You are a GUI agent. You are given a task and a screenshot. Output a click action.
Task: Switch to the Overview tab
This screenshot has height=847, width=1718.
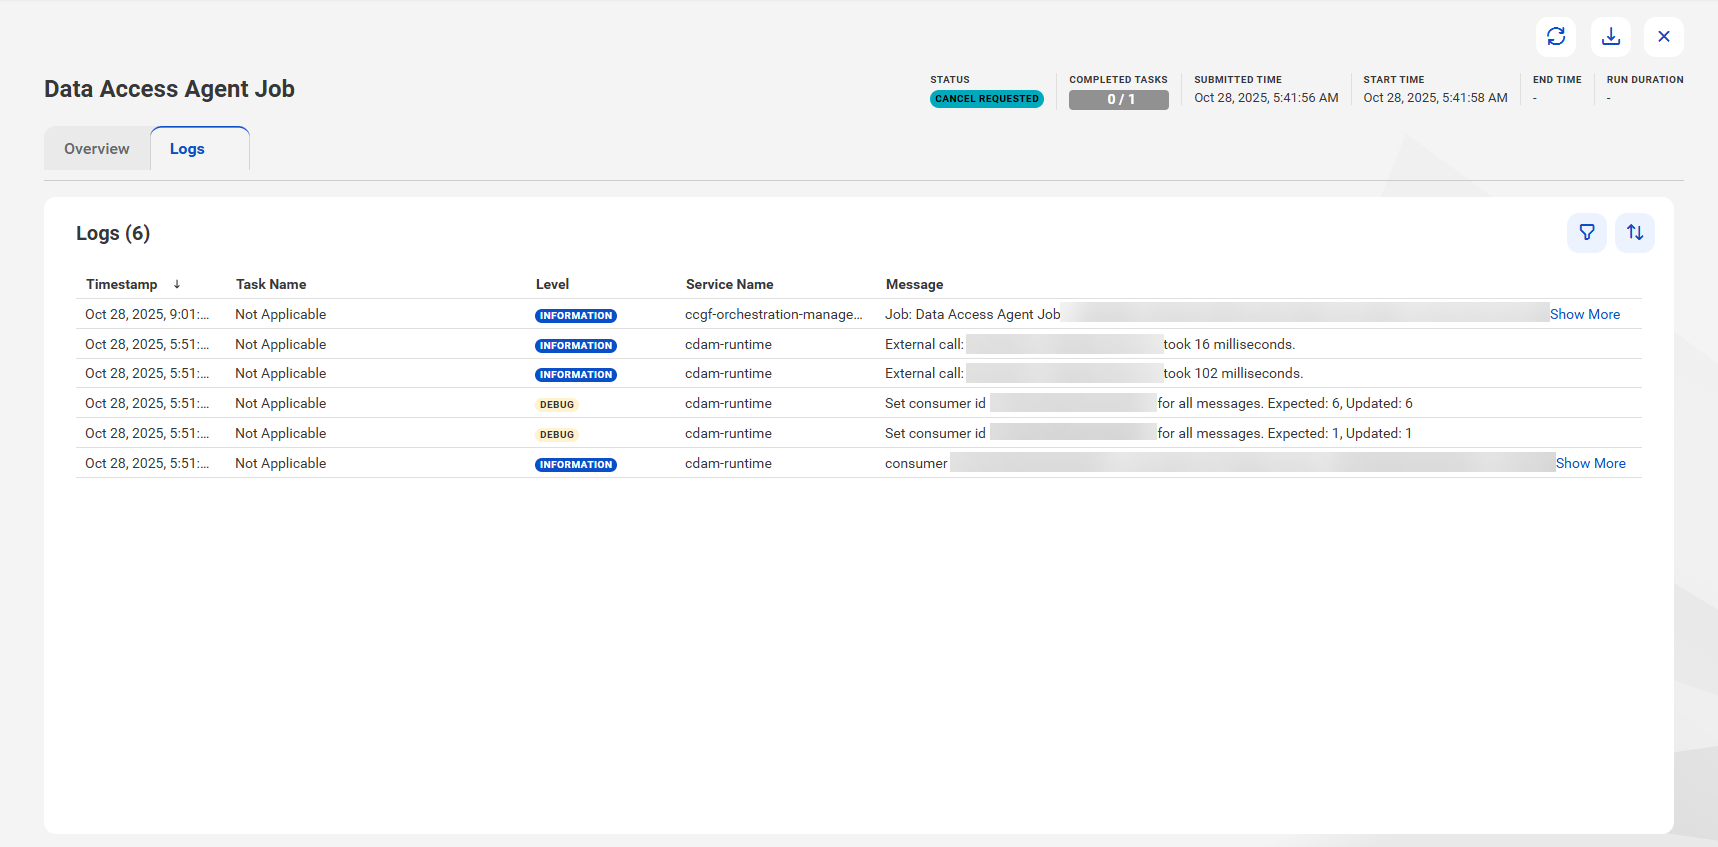[x=97, y=149]
